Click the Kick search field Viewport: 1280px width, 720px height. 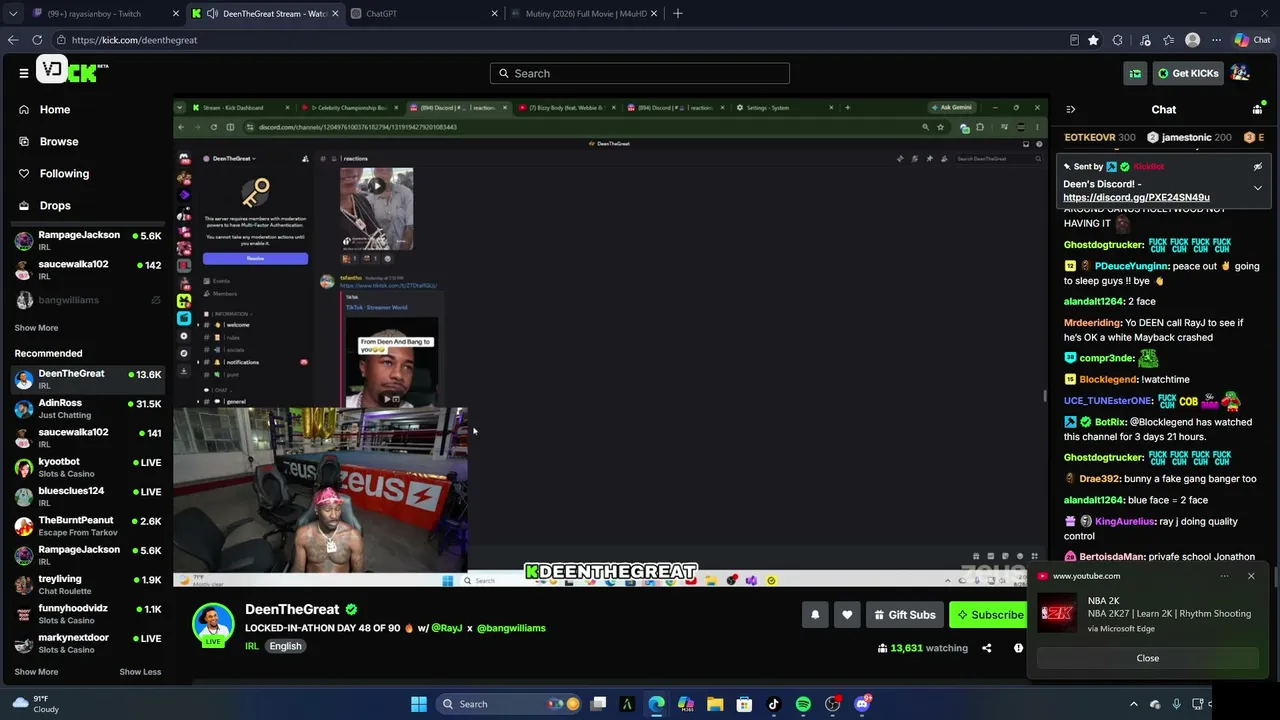click(x=640, y=73)
